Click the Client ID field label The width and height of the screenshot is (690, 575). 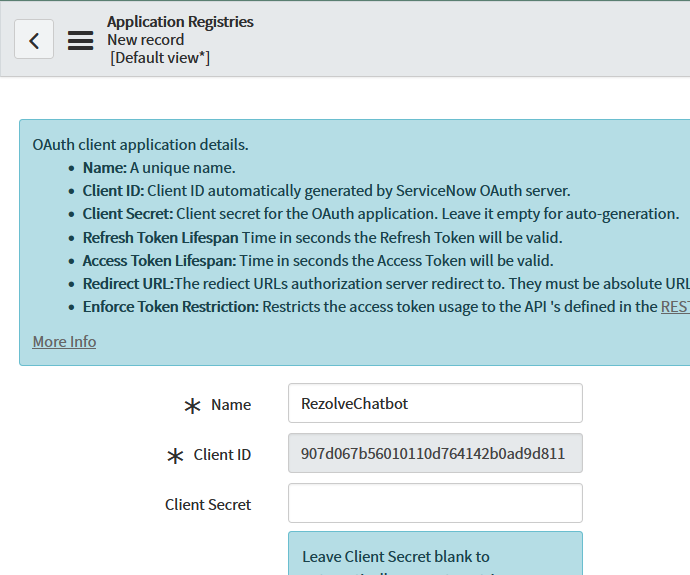[222, 455]
